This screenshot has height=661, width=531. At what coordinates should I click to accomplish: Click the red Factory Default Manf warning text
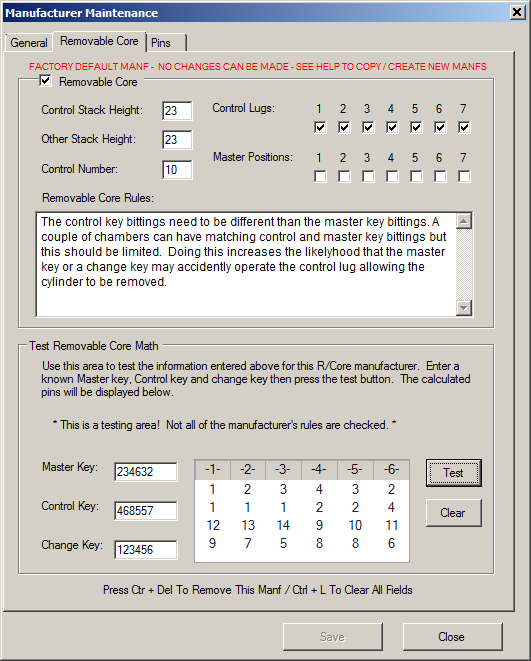click(257, 67)
